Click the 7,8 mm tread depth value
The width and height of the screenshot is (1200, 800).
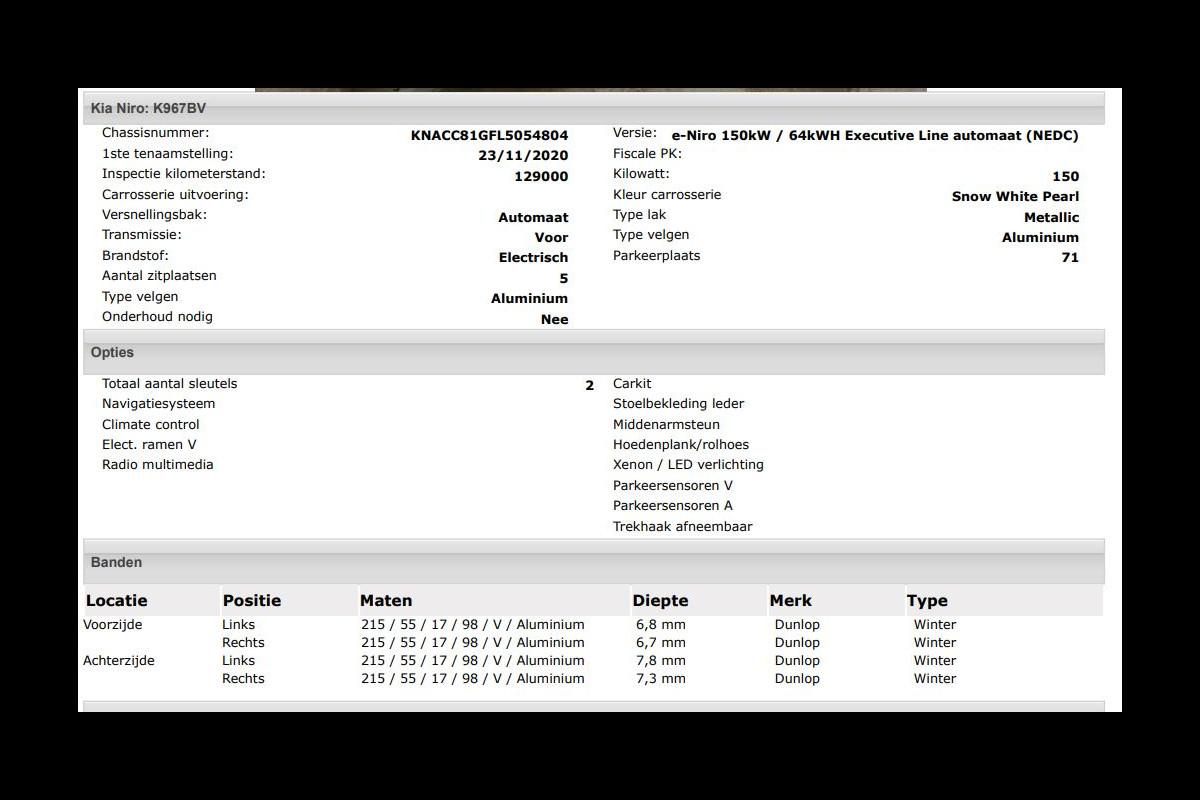pos(661,661)
